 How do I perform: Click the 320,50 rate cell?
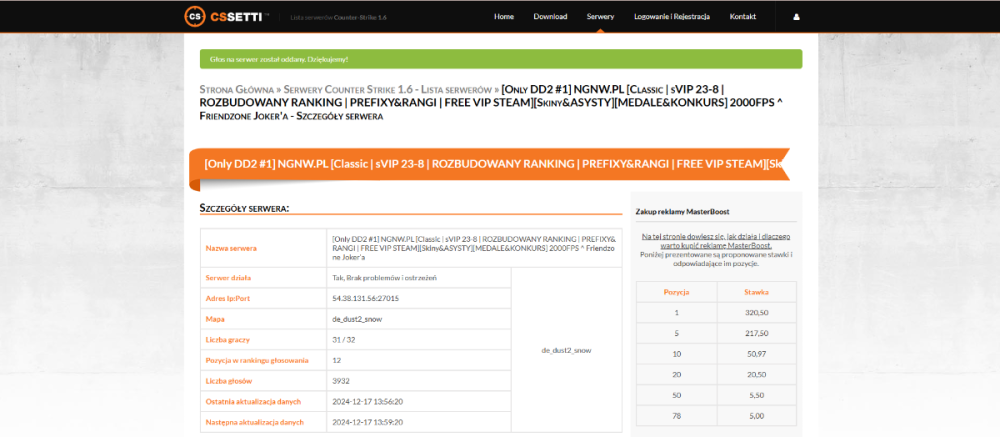coord(756,313)
